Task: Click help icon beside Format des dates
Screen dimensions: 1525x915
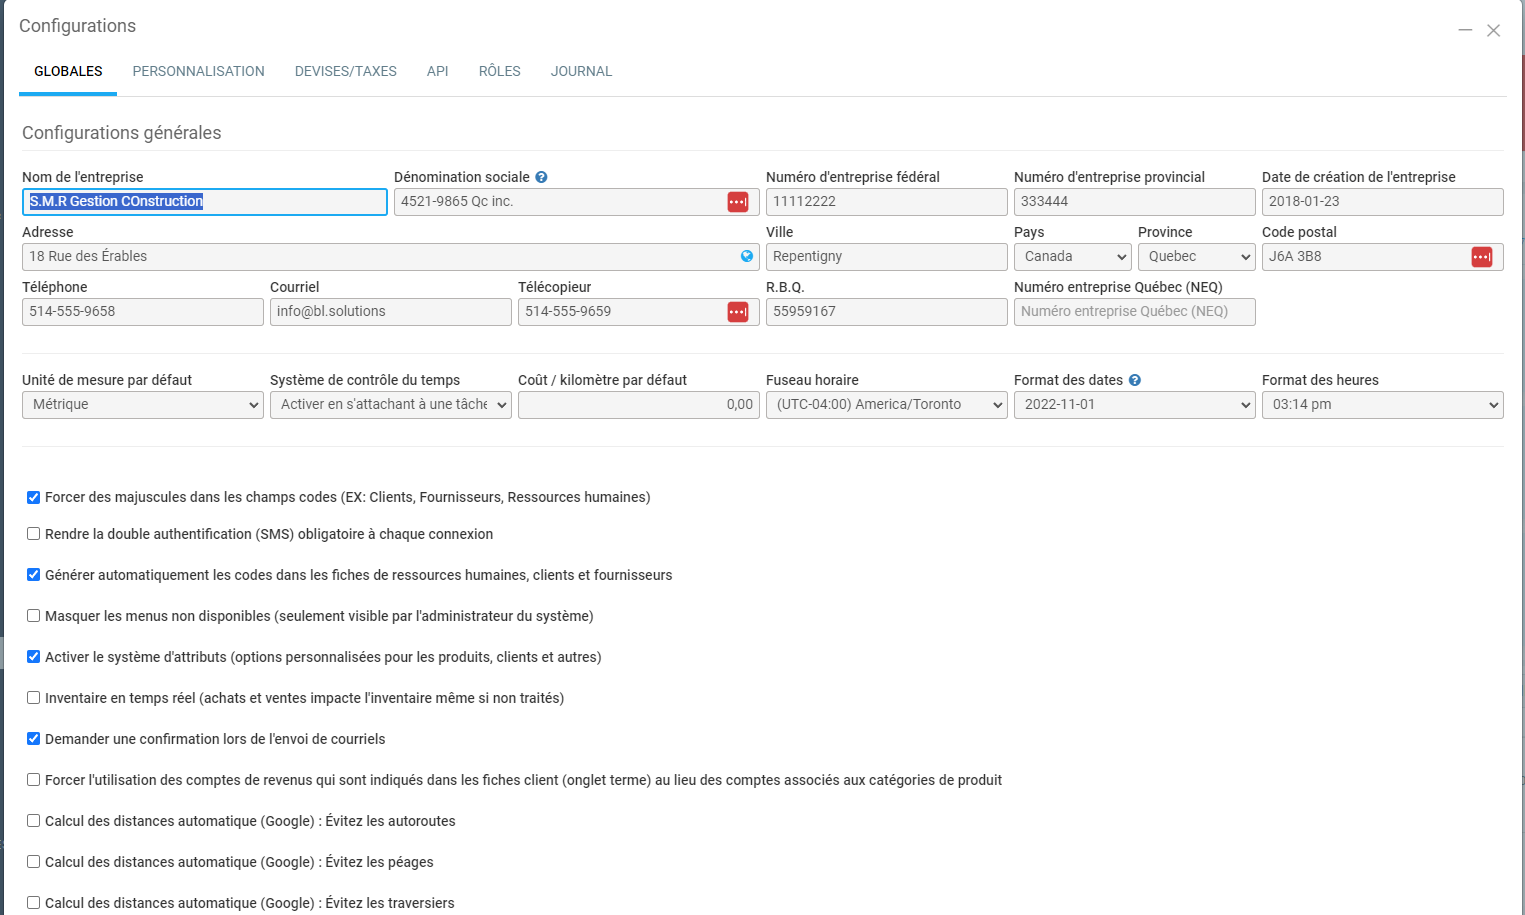Action: 1135,380
